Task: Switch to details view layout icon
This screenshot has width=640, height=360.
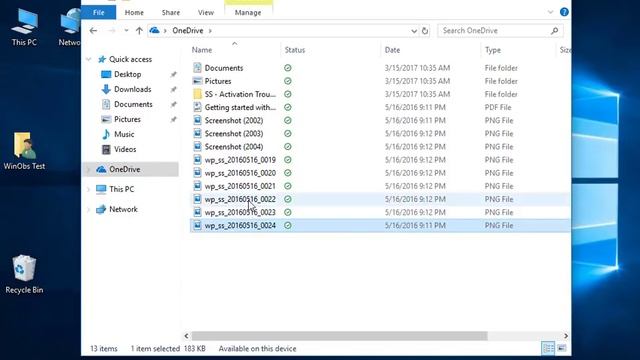Action: [x=548, y=348]
